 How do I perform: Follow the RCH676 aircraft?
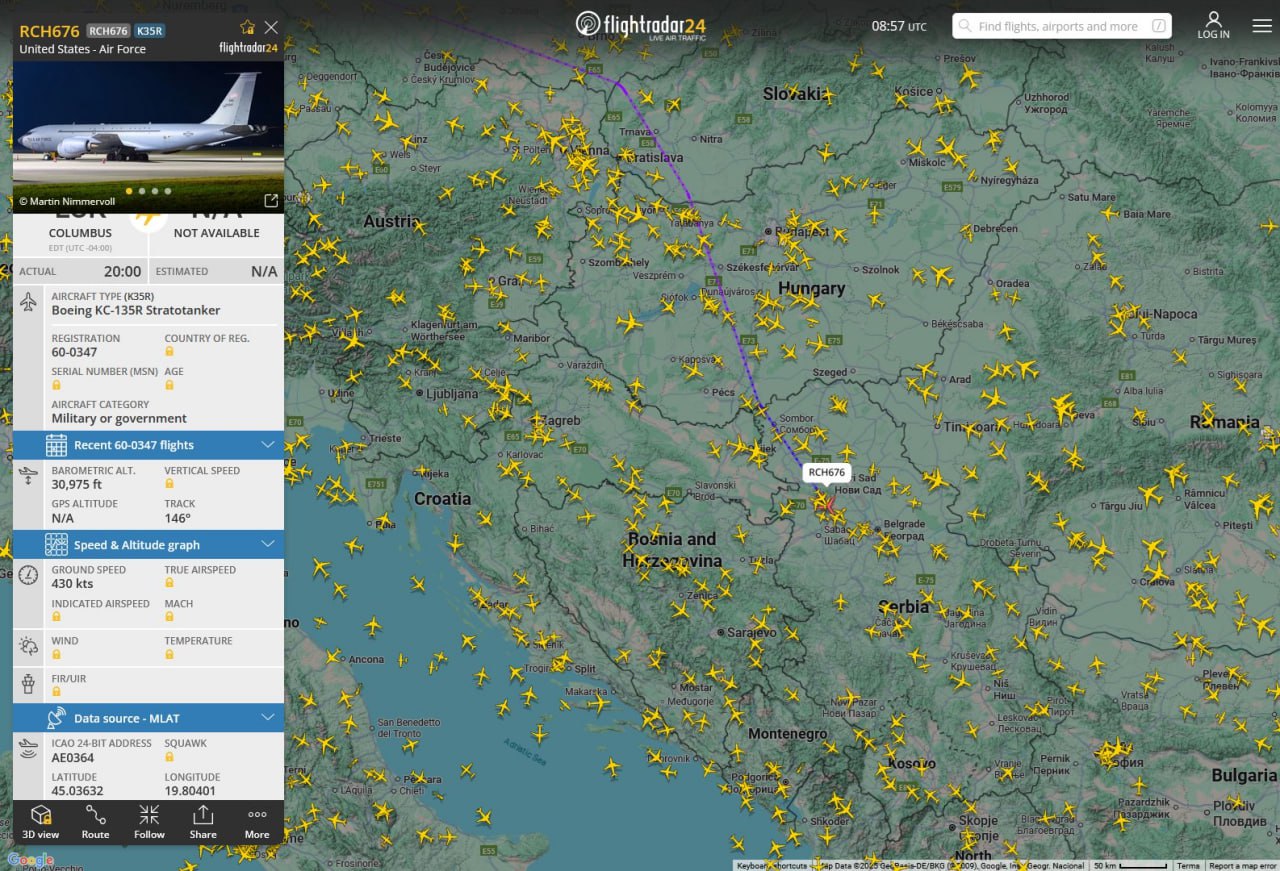pyautogui.click(x=149, y=822)
